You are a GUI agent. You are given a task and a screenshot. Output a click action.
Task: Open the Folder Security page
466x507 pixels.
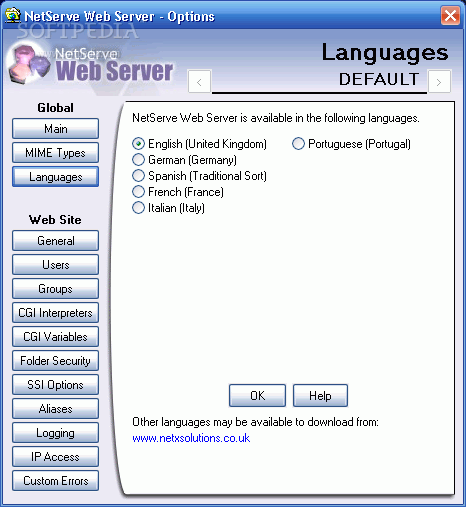tap(55, 361)
